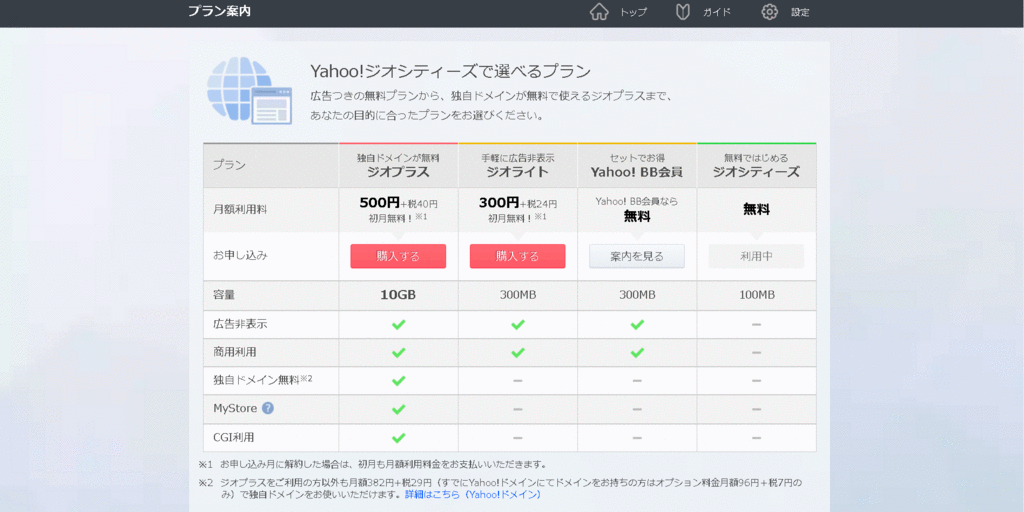Click the globe and browser window illustration
Screen dimensions: 1024x512
pos(249,91)
